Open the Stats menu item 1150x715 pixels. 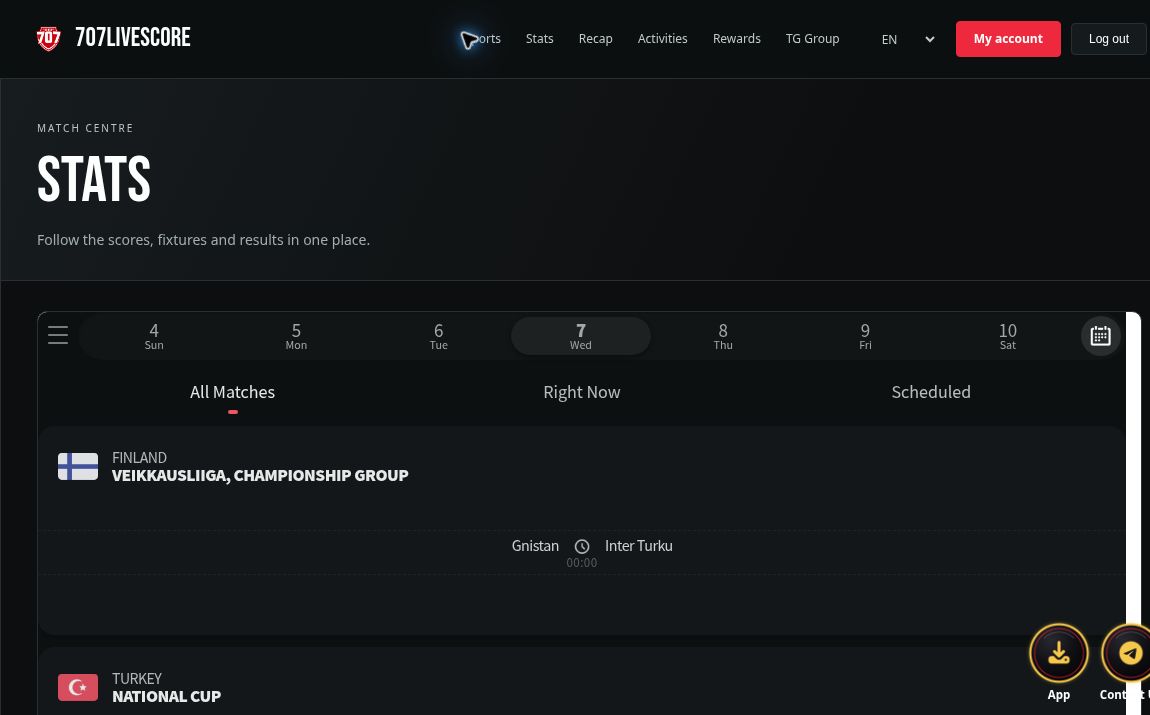click(539, 39)
